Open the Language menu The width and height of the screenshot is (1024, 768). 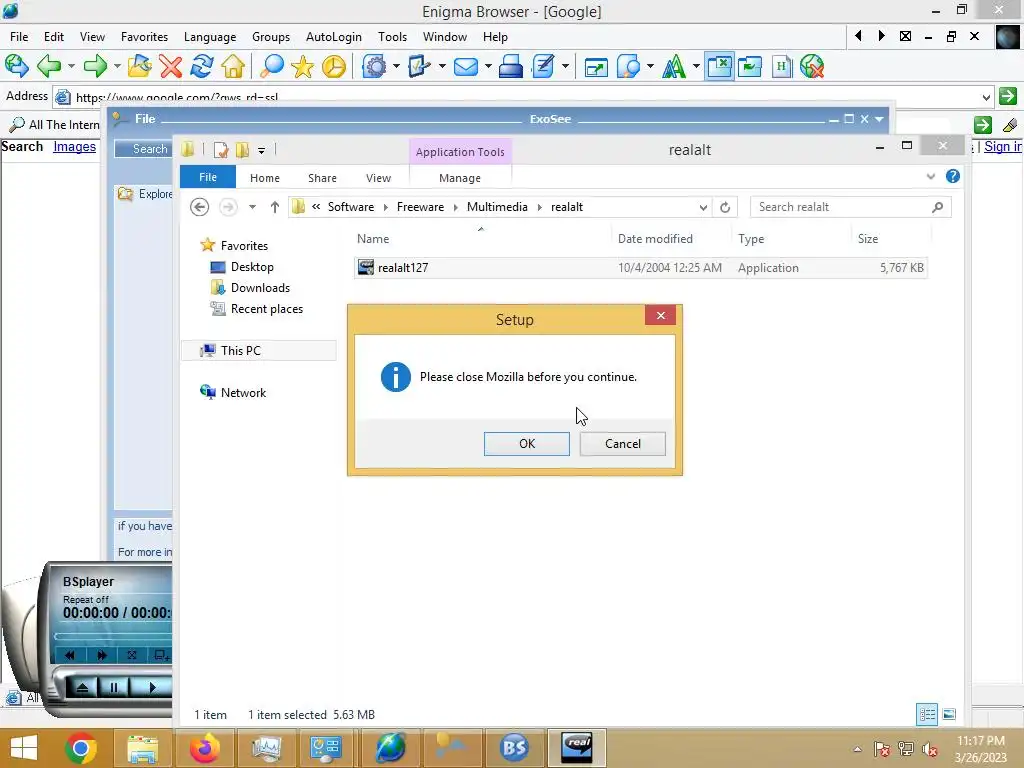pos(210,37)
